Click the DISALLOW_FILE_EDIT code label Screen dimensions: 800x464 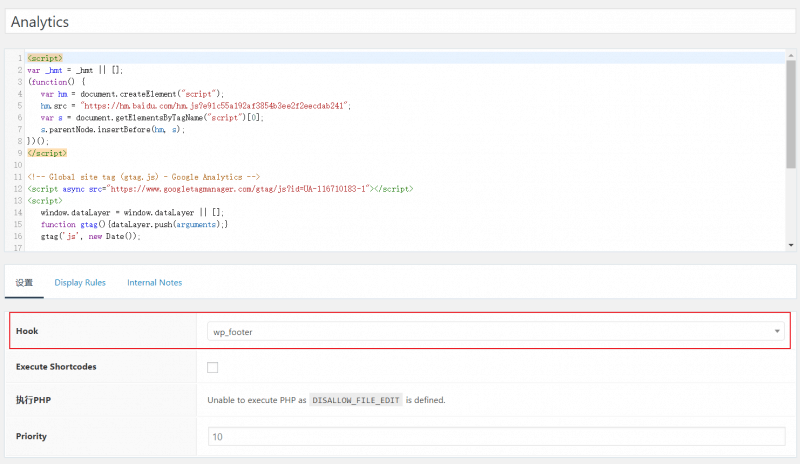point(357,400)
